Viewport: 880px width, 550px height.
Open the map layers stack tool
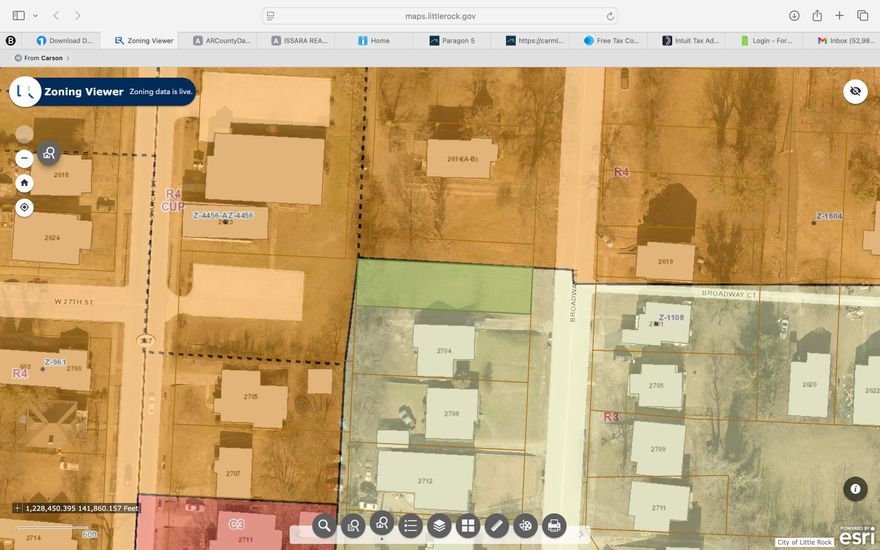click(x=439, y=525)
